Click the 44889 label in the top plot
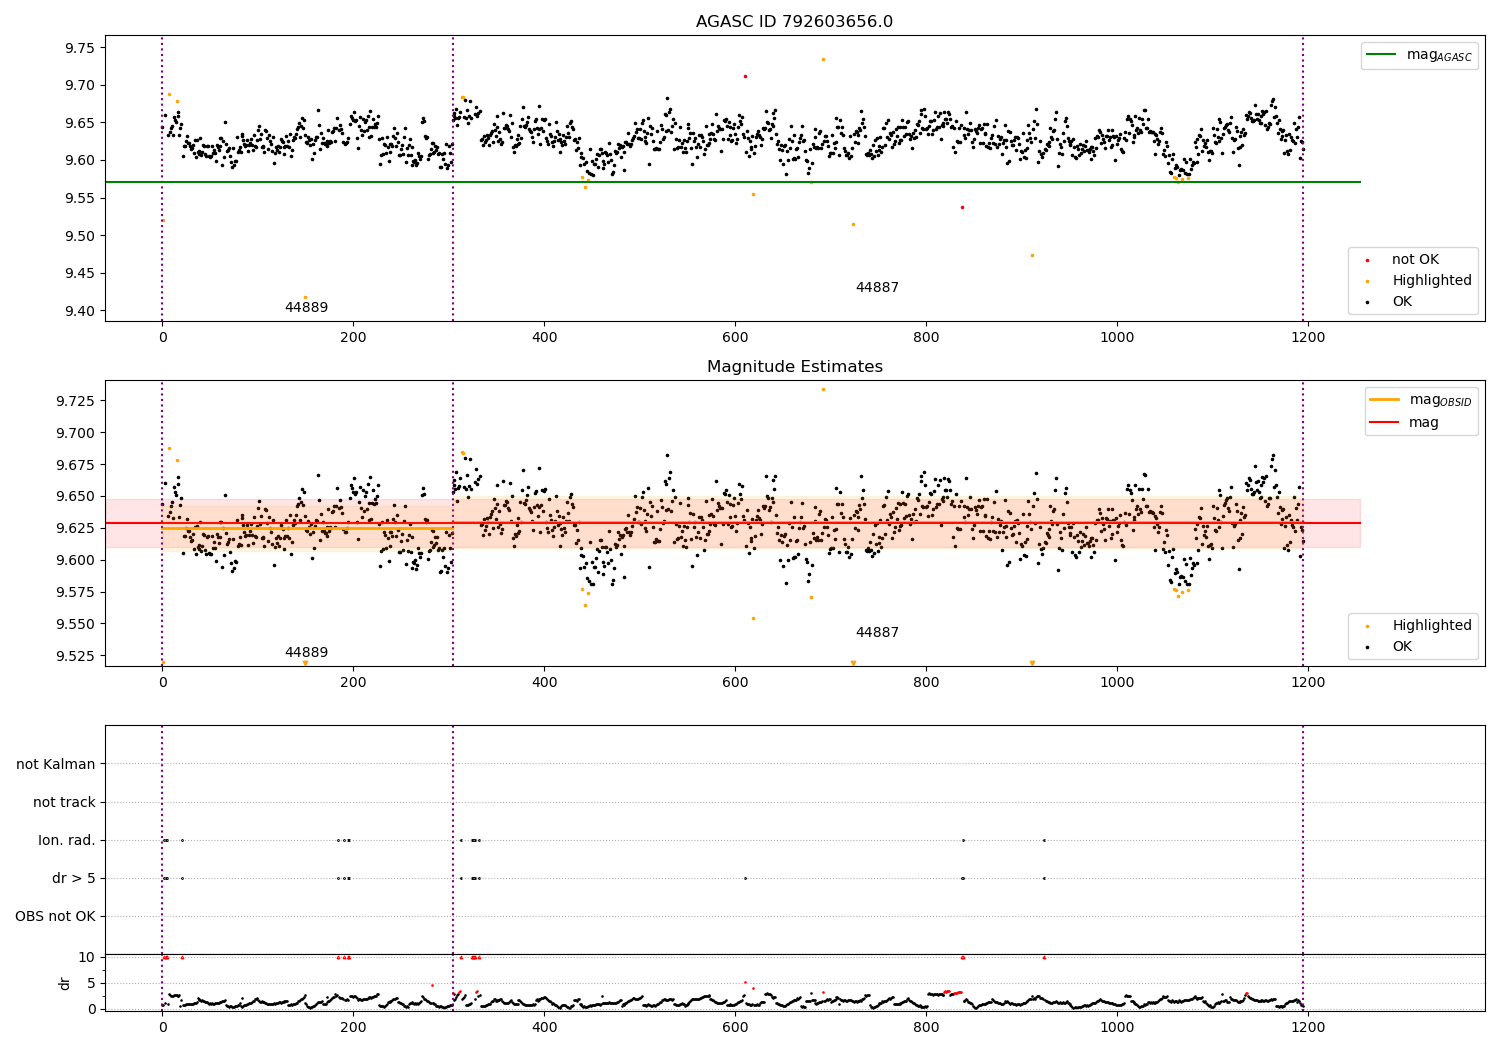Image resolution: width=1500 pixels, height=1050 pixels. pos(306,308)
